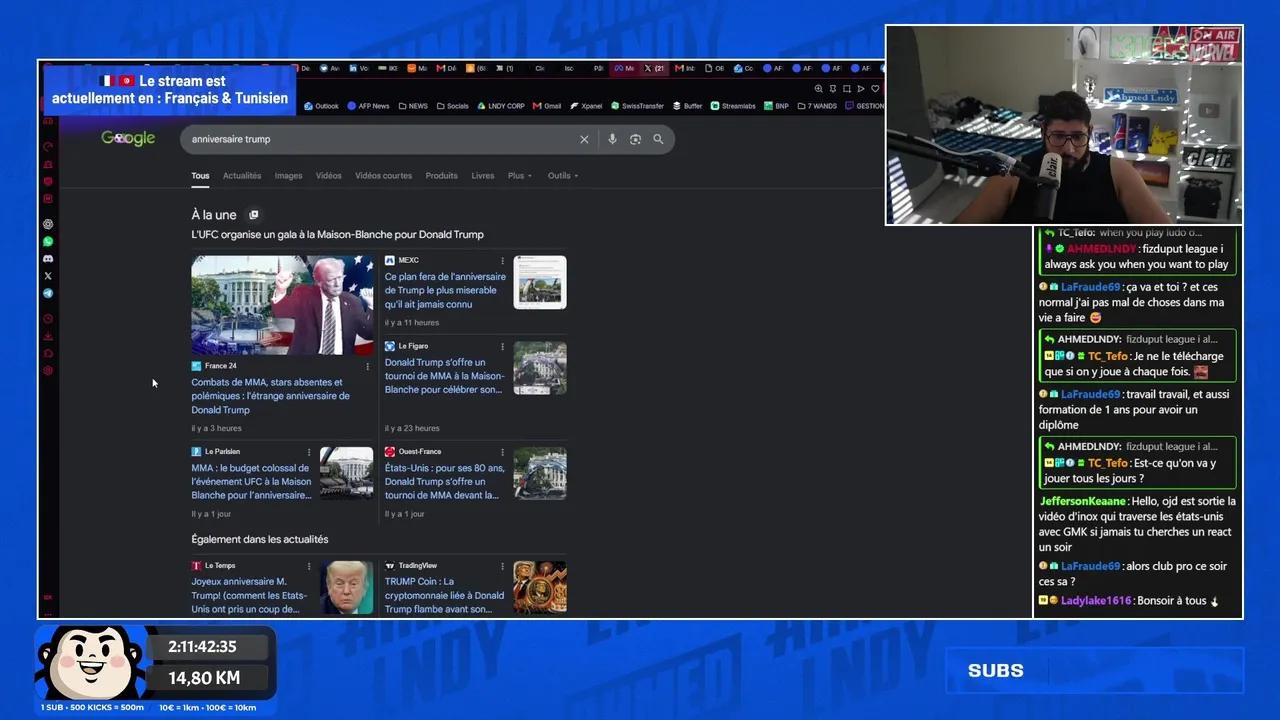
Task: Switch to the X browser tab
Action: pos(654,68)
